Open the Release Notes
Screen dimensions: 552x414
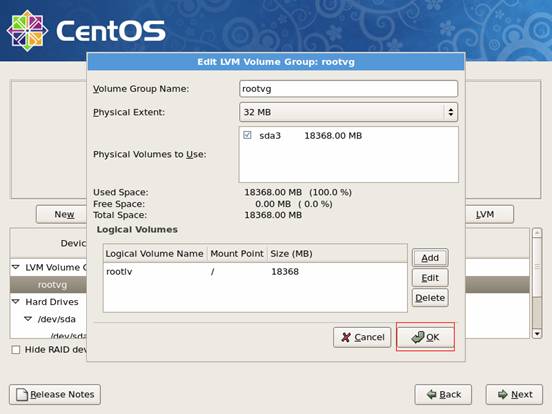tap(55, 395)
